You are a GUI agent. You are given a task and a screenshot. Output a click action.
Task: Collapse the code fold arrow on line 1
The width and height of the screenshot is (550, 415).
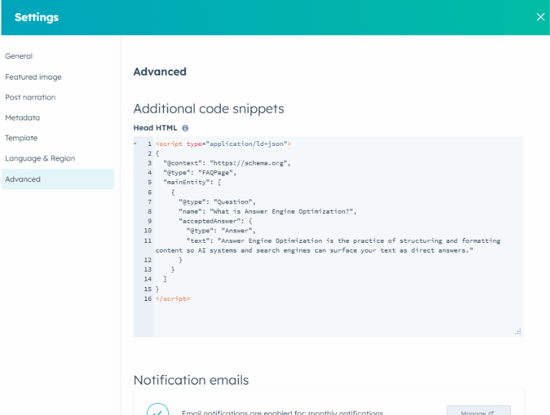[135, 143]
